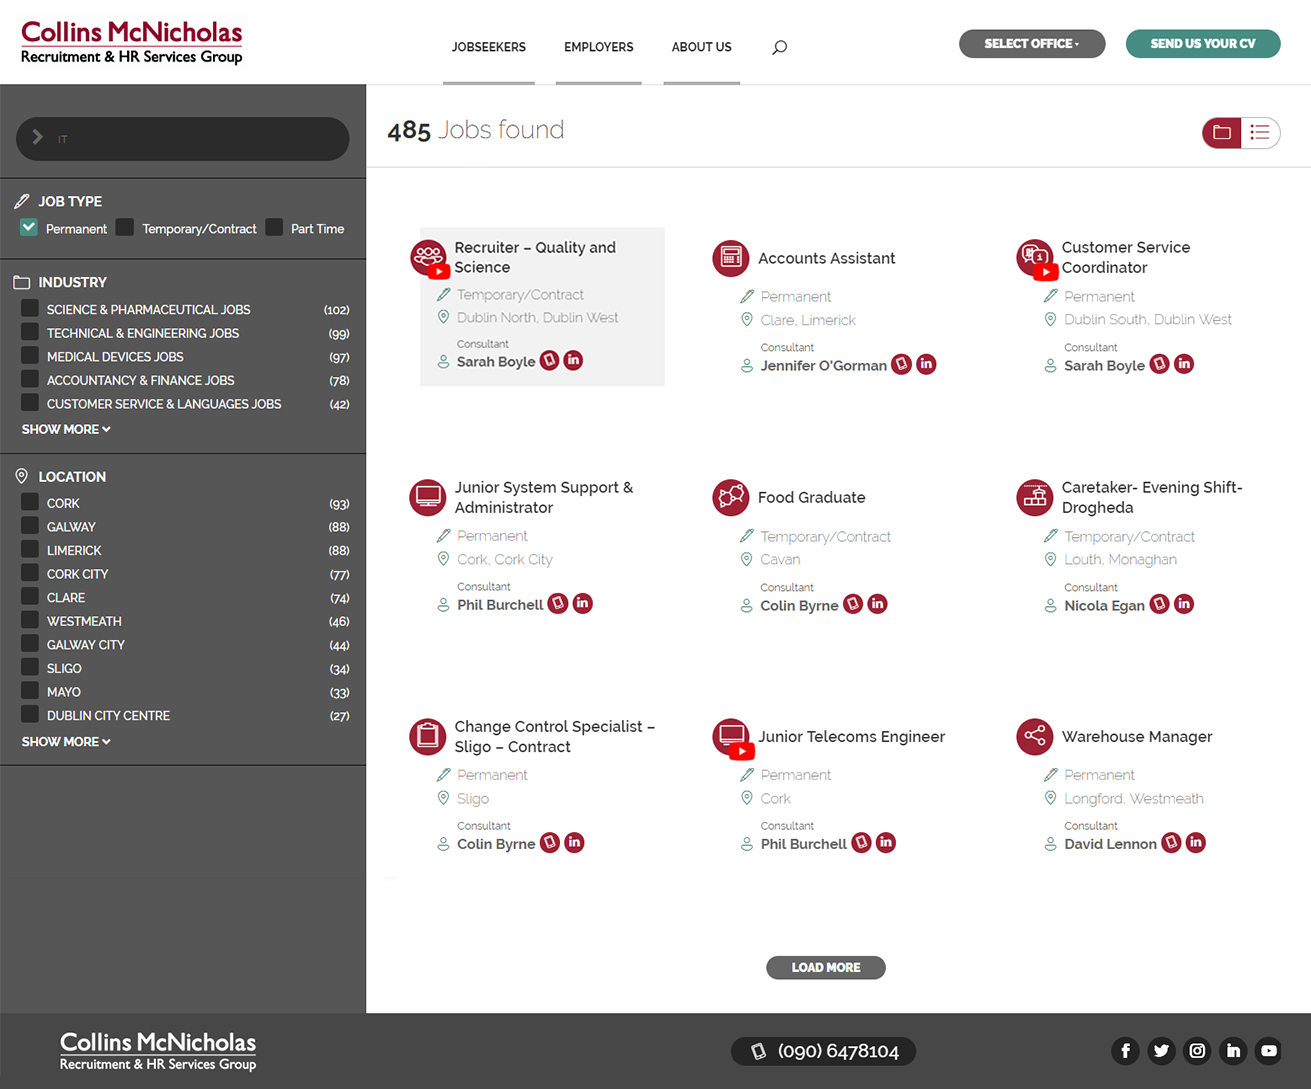Call the footer phone number (090) 6478104
Image resolution: width=1311 pixels, height=1089 pixels.
point(824,1051)
